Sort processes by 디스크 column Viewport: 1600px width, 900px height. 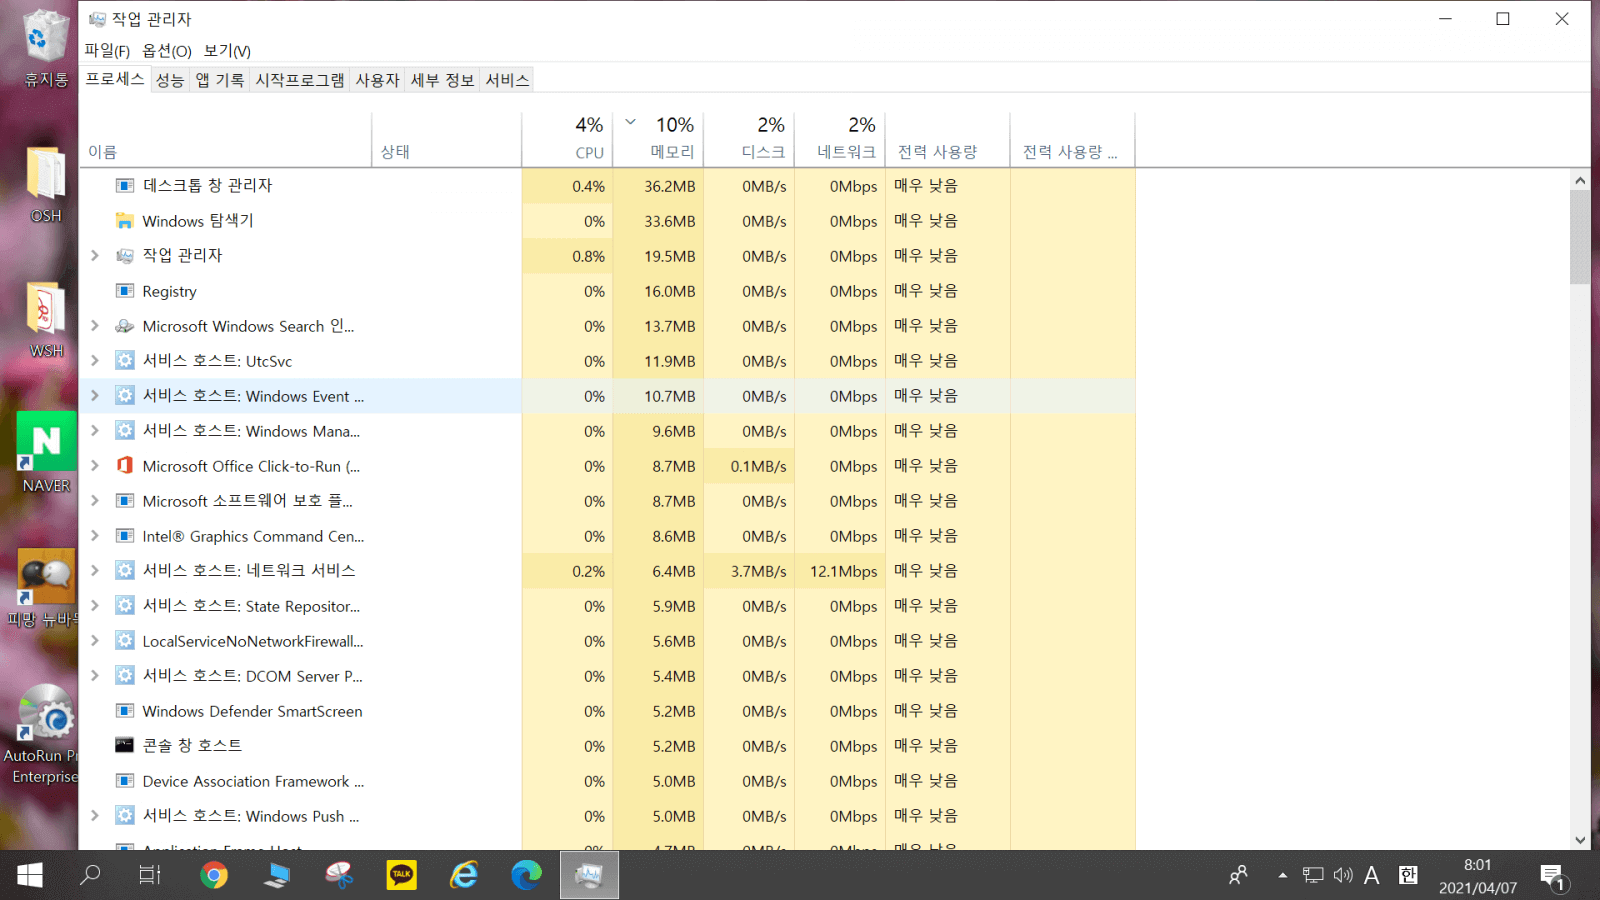749,139
